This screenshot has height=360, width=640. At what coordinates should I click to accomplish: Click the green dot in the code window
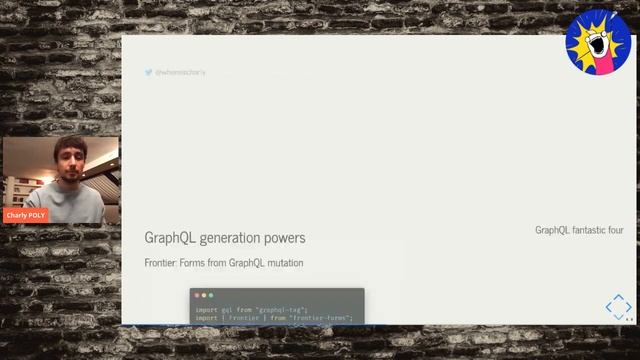pyautogui.click(x=211, y=295)
